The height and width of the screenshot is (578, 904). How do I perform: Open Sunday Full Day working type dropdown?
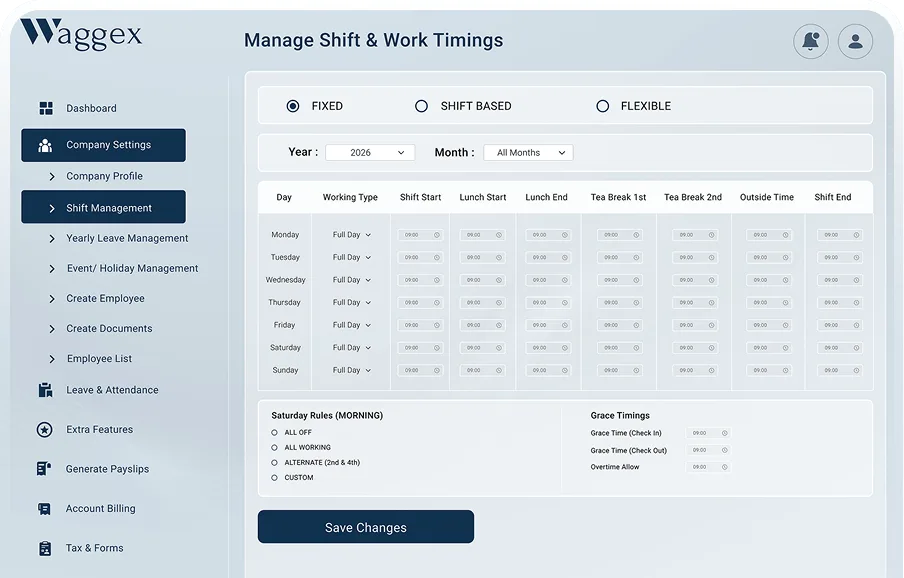[x=352, y=371]
